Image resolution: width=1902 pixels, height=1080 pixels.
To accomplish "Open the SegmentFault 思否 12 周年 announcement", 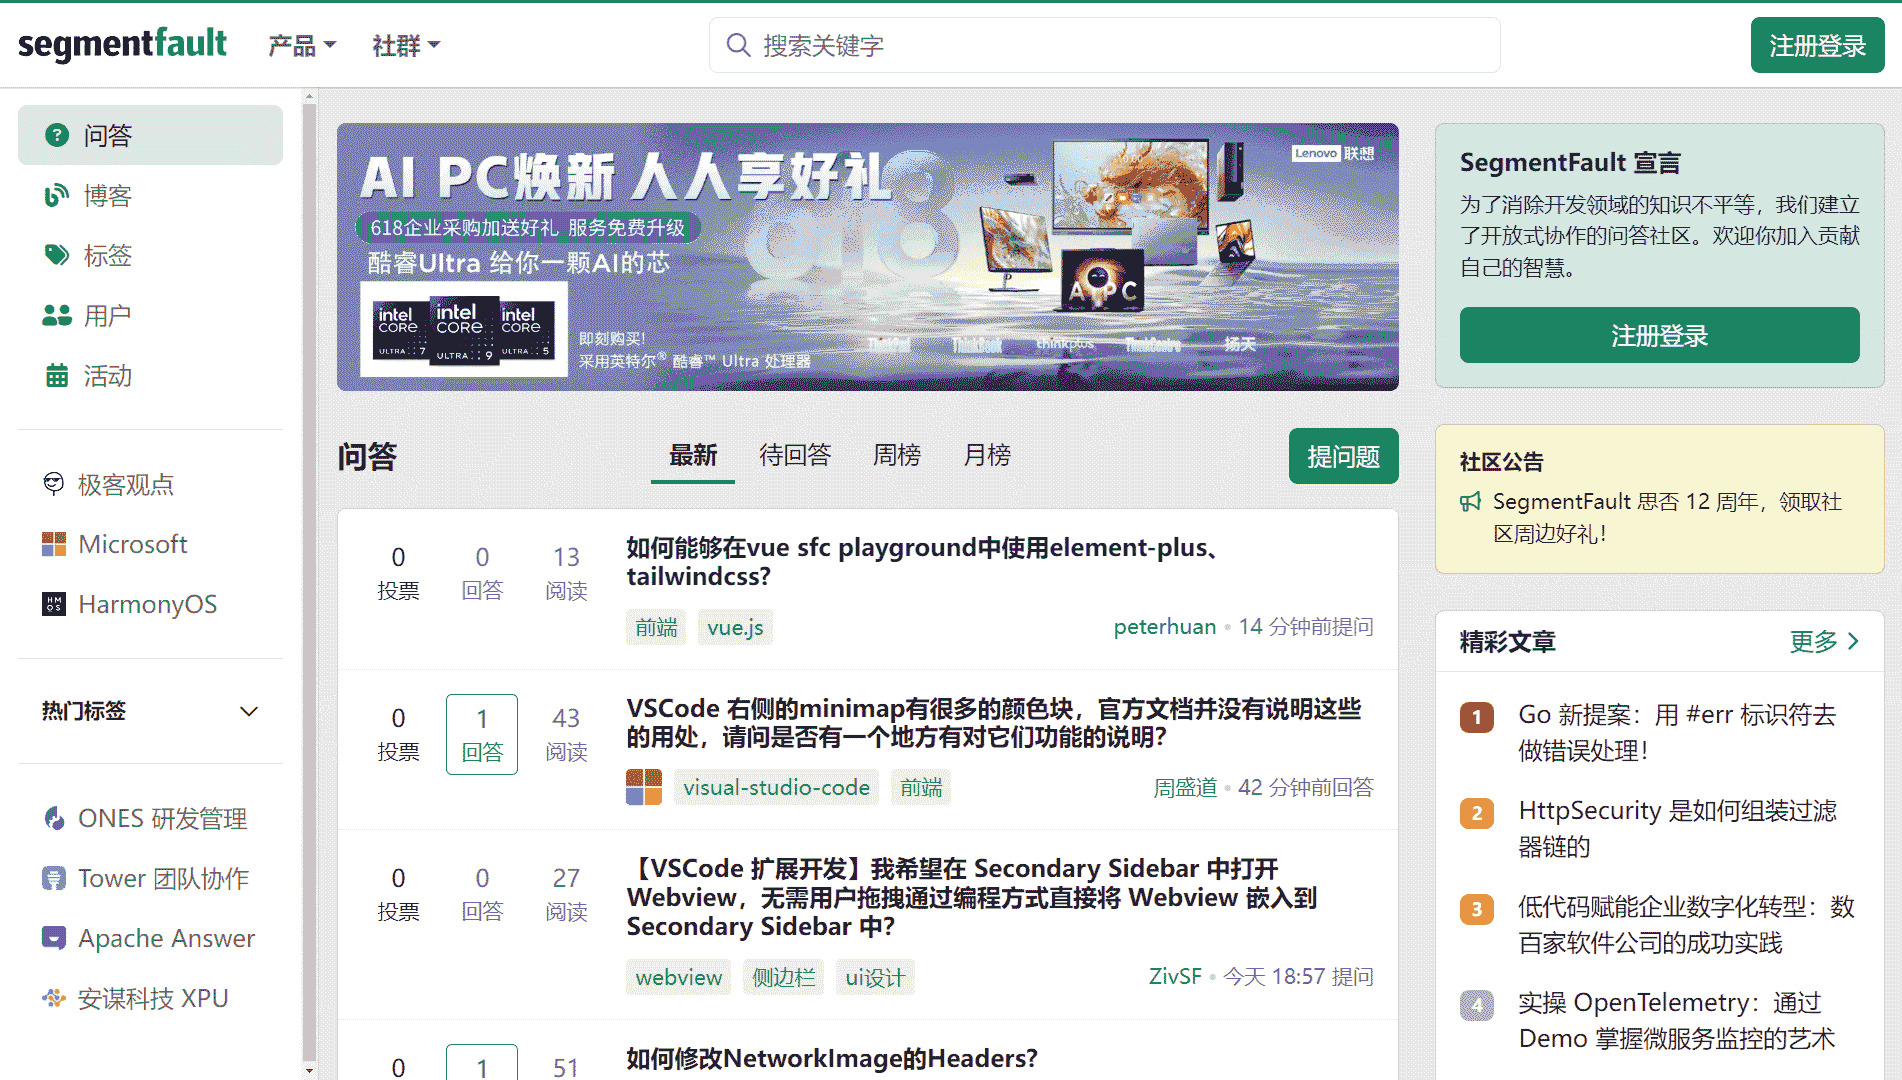I will (x=1667, y=517).
